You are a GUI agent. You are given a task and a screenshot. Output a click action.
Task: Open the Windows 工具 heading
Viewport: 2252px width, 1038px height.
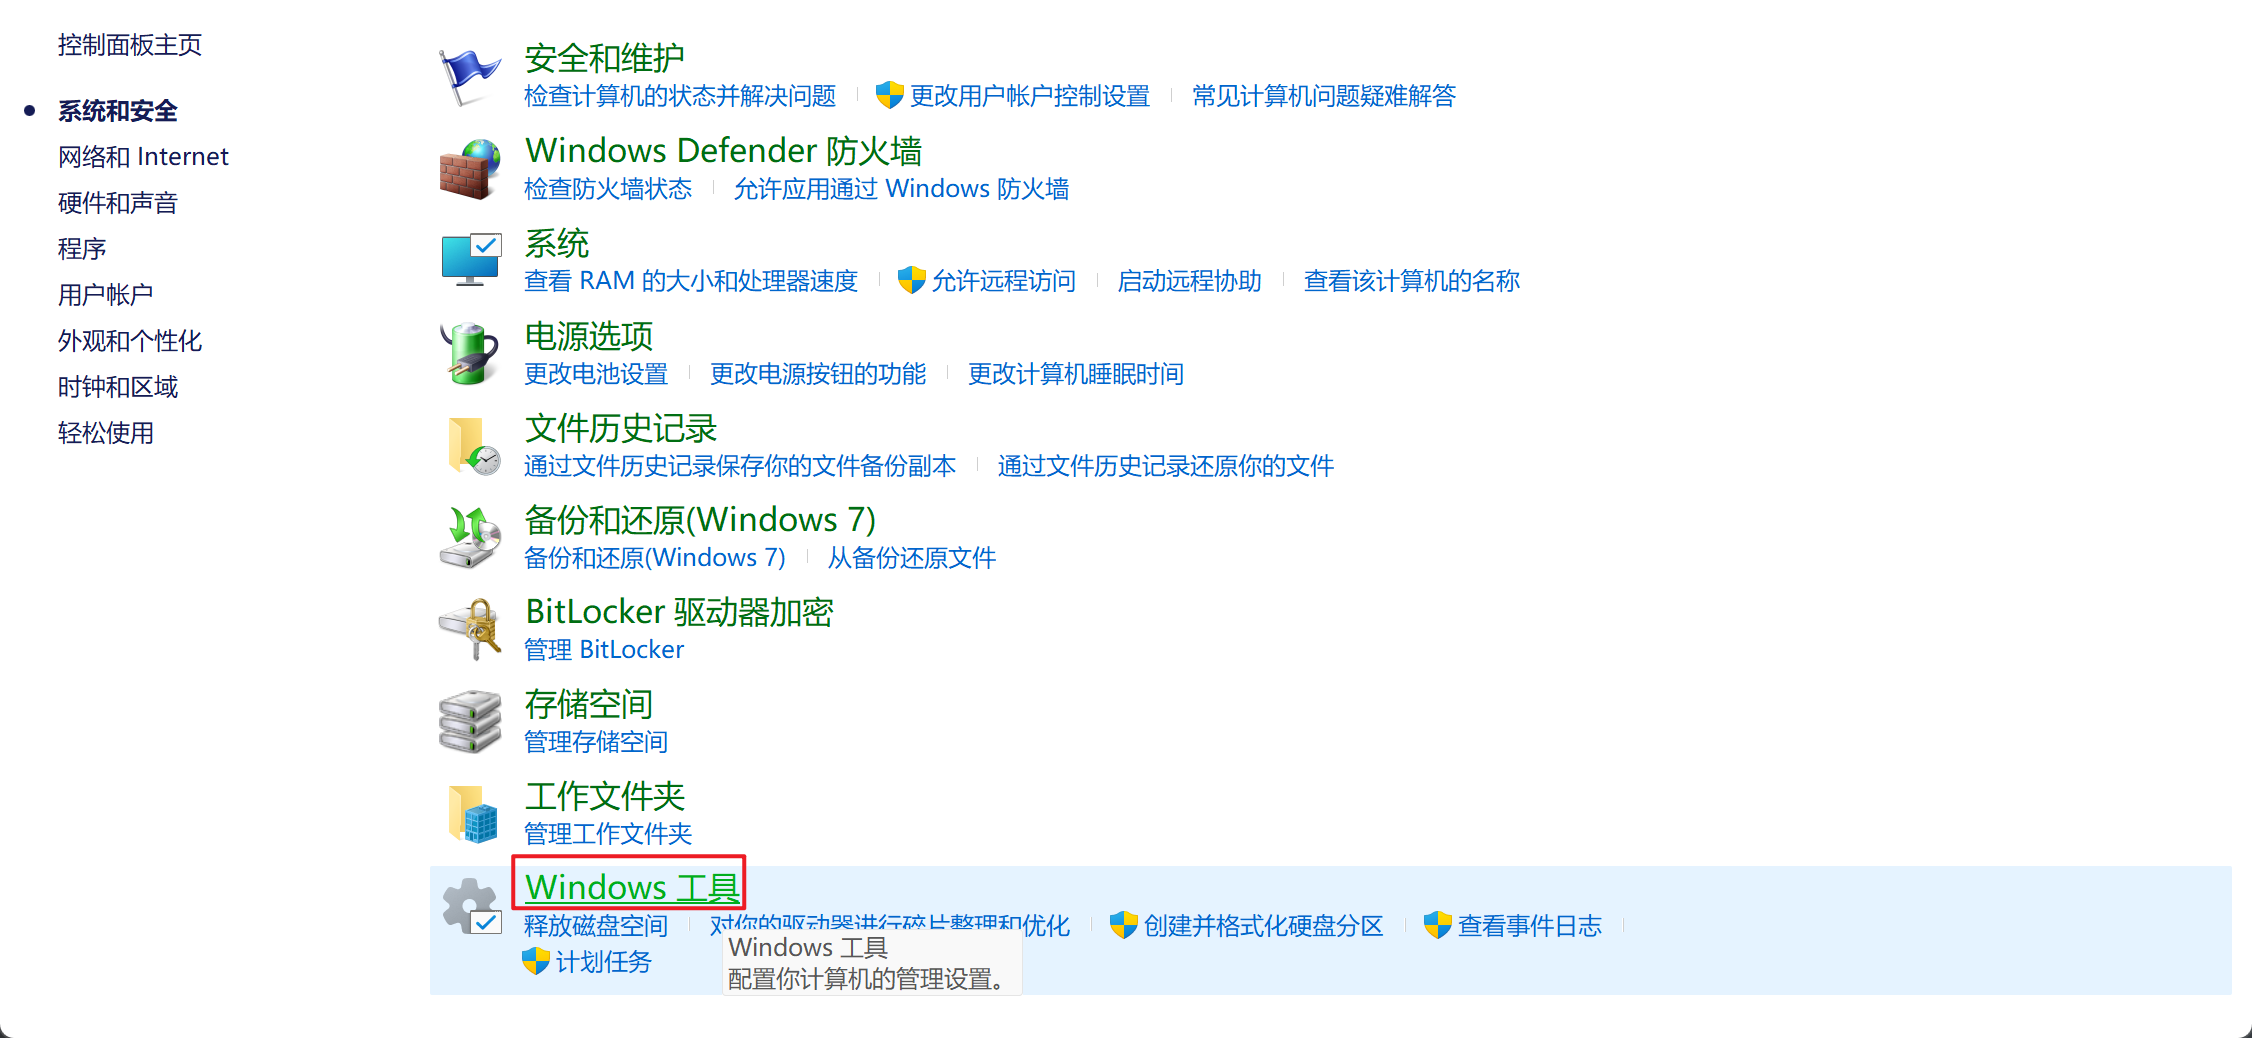(x=632, y=887)
